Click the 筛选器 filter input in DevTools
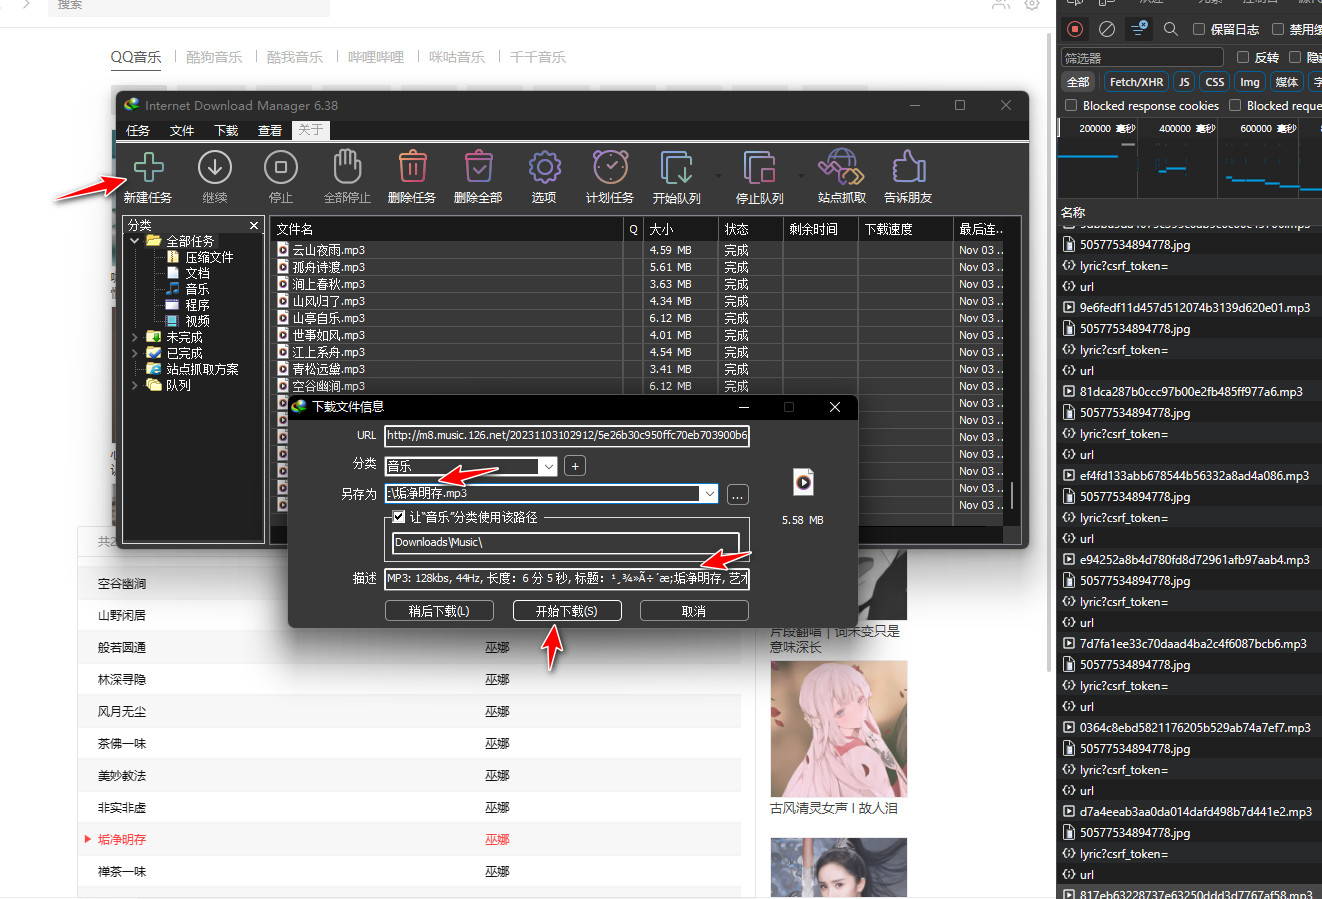The height and width of the screenshot is (899, 1322). [x=1142, y=58]
